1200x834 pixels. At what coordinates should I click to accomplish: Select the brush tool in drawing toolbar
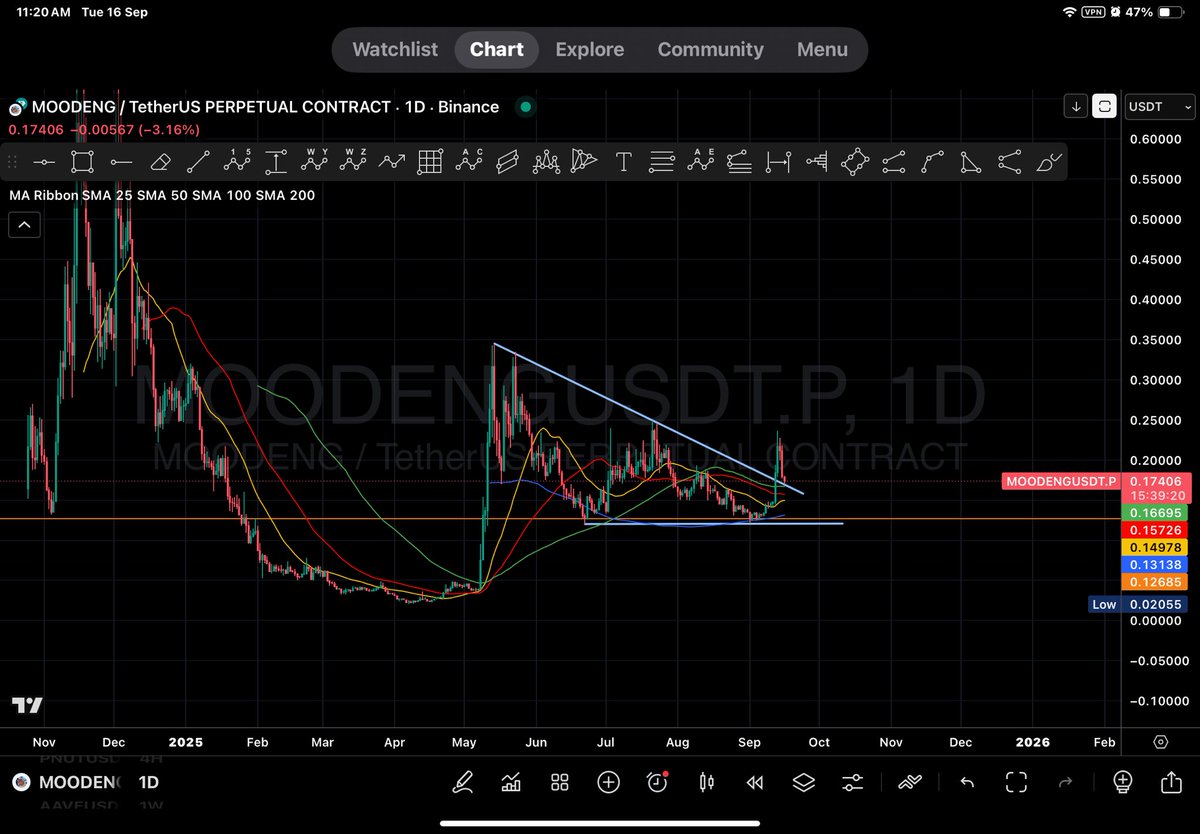[1048, 161]
